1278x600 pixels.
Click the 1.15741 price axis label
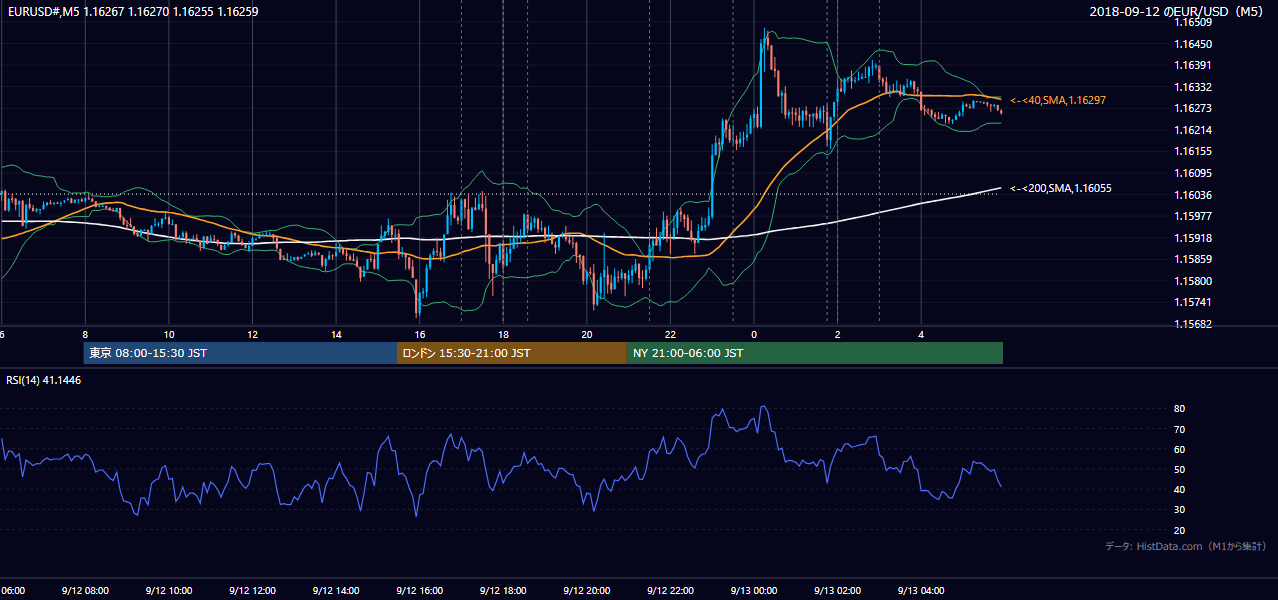tap(1193, 302)
